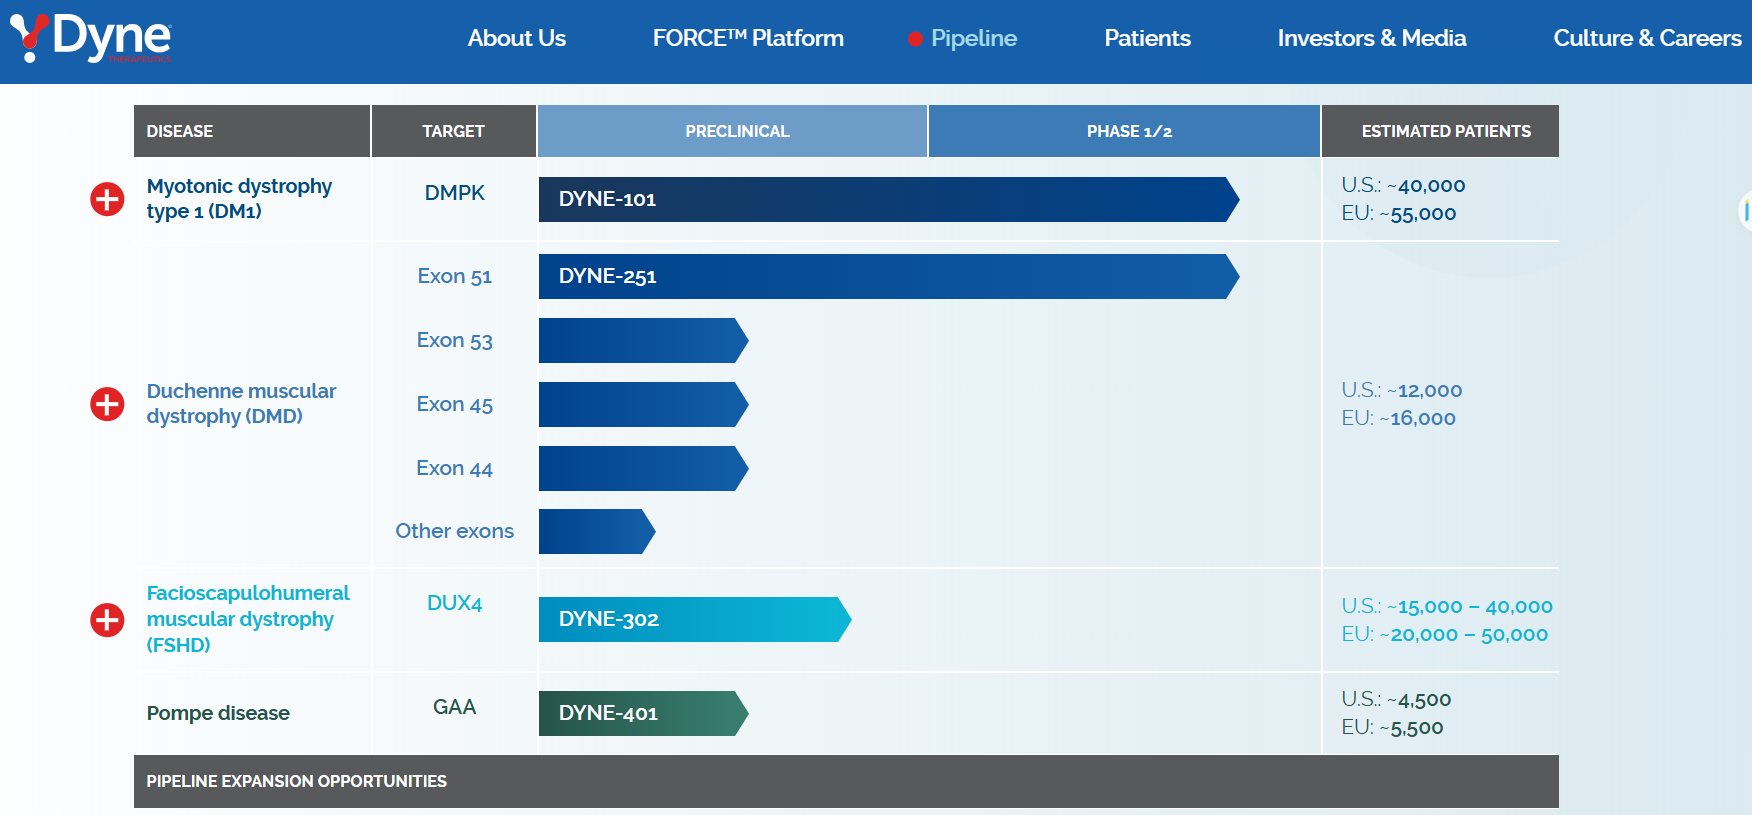Click the U.S. ~12,000 patient estimate
The height and width of the screenshot is (815, 1752).
[x=1401, y=390]
